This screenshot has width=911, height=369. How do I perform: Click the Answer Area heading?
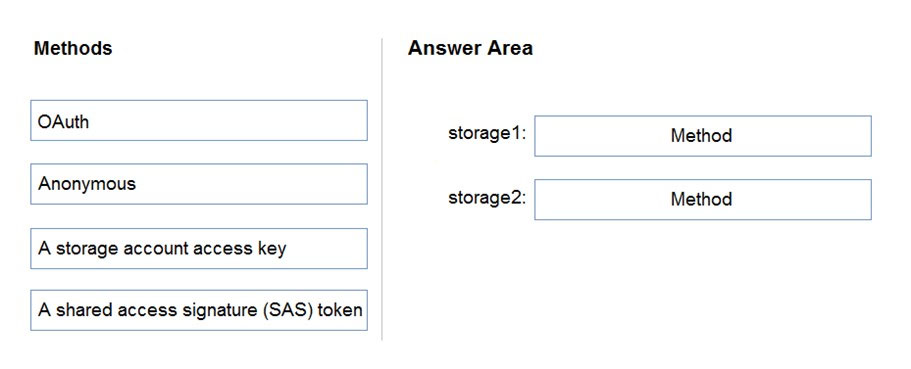coord(470,48)
